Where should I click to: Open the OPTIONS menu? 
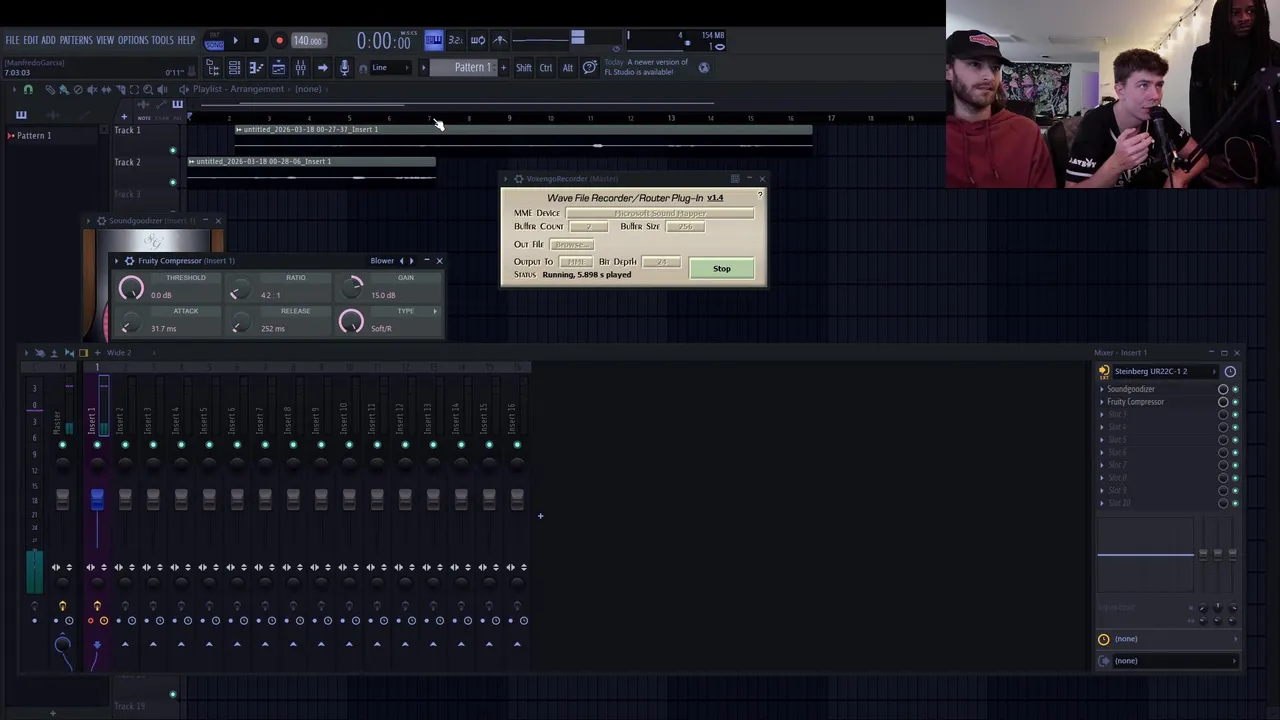point(133,40)
